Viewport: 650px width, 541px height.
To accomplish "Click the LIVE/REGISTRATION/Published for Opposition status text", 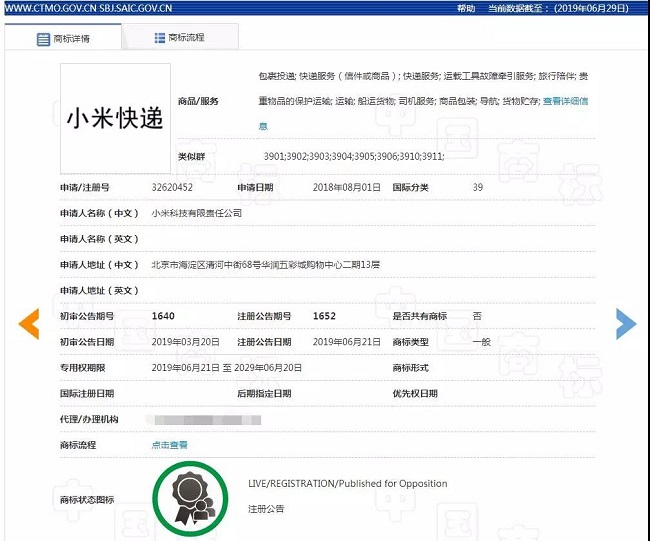I will point(347,483).
